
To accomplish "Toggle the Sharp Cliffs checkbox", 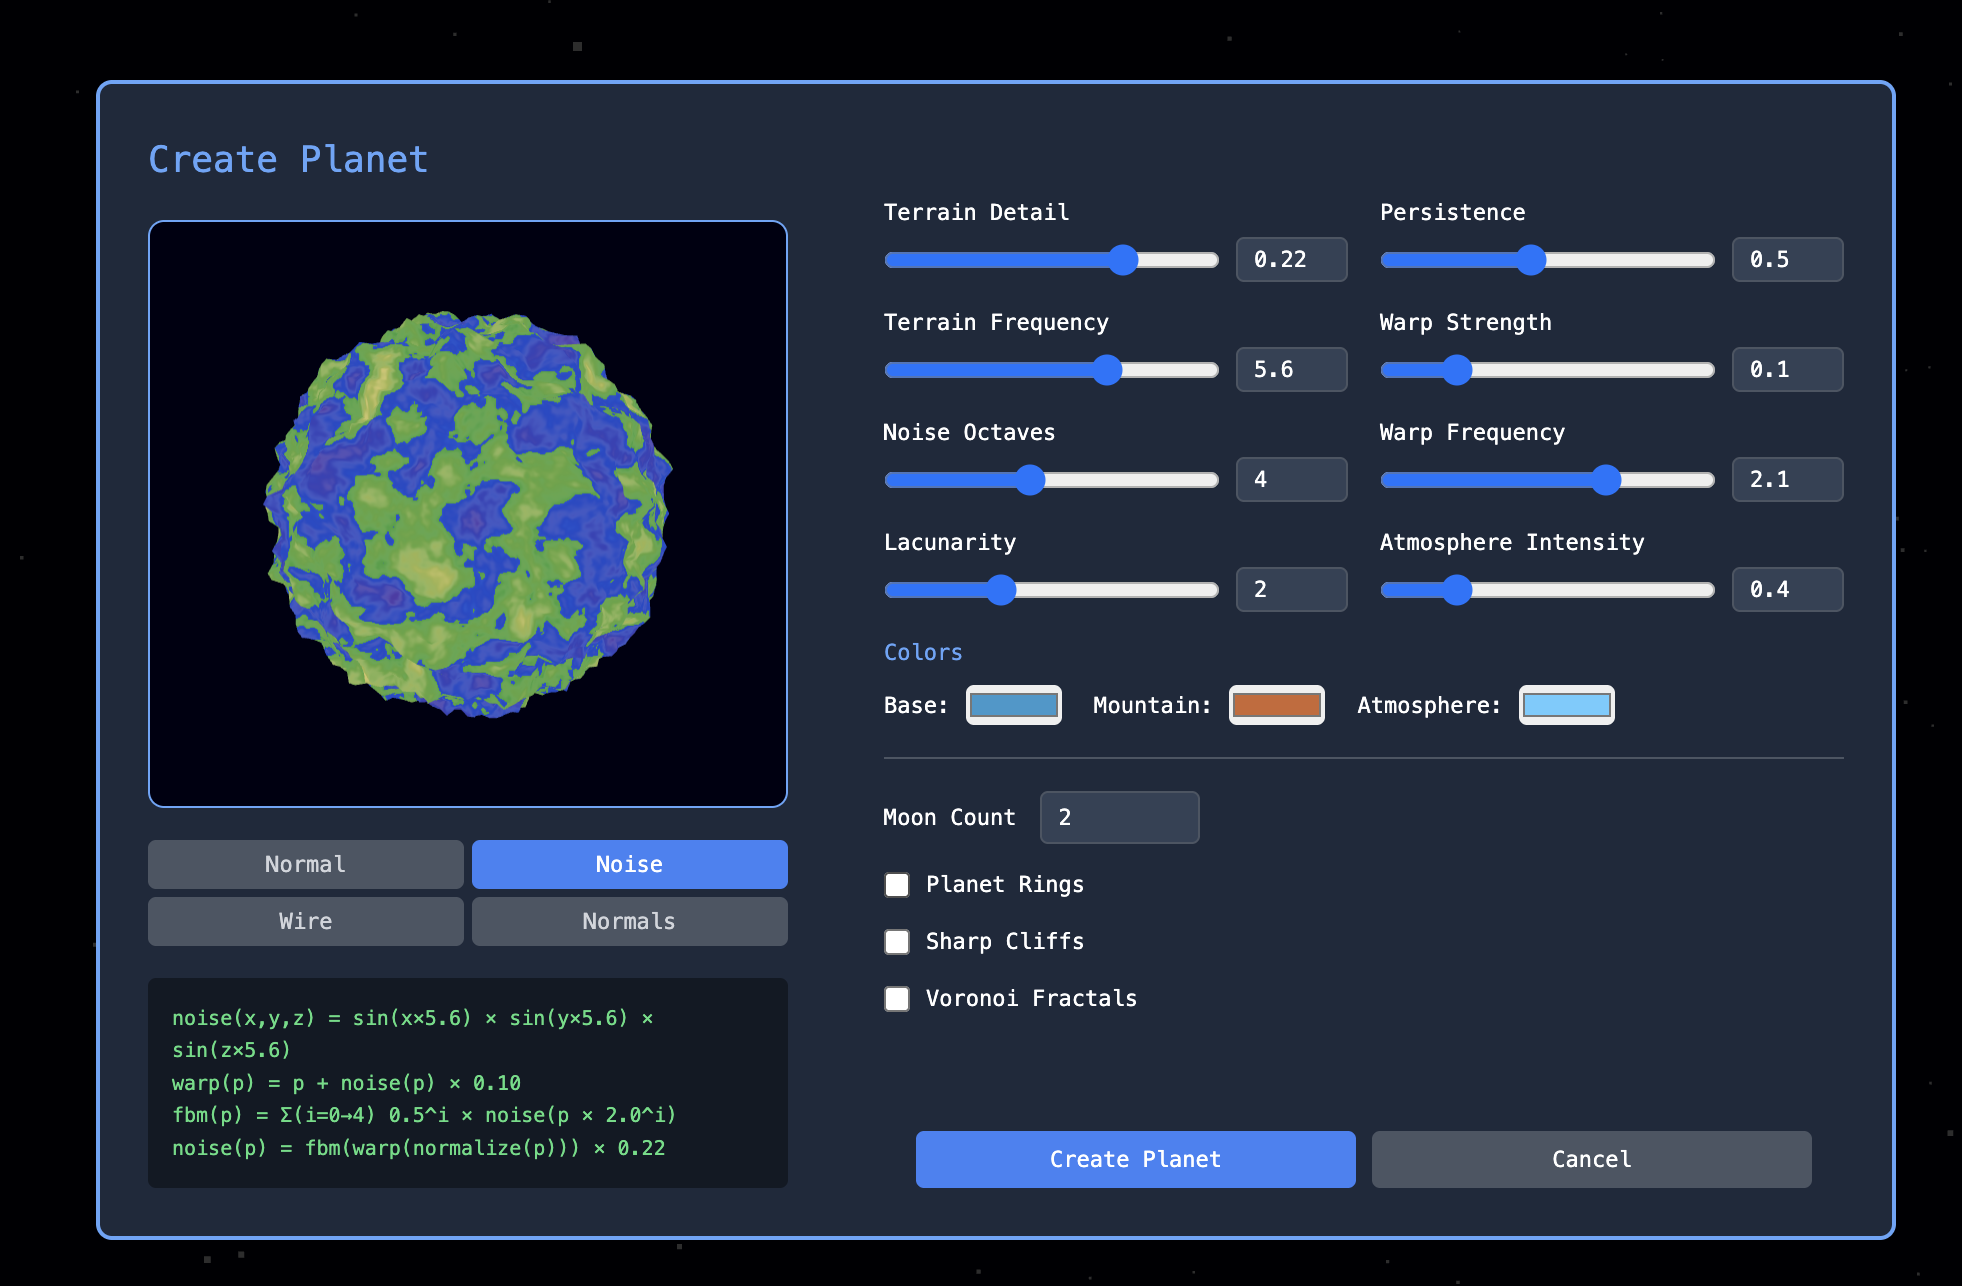I will coord(897,942).
